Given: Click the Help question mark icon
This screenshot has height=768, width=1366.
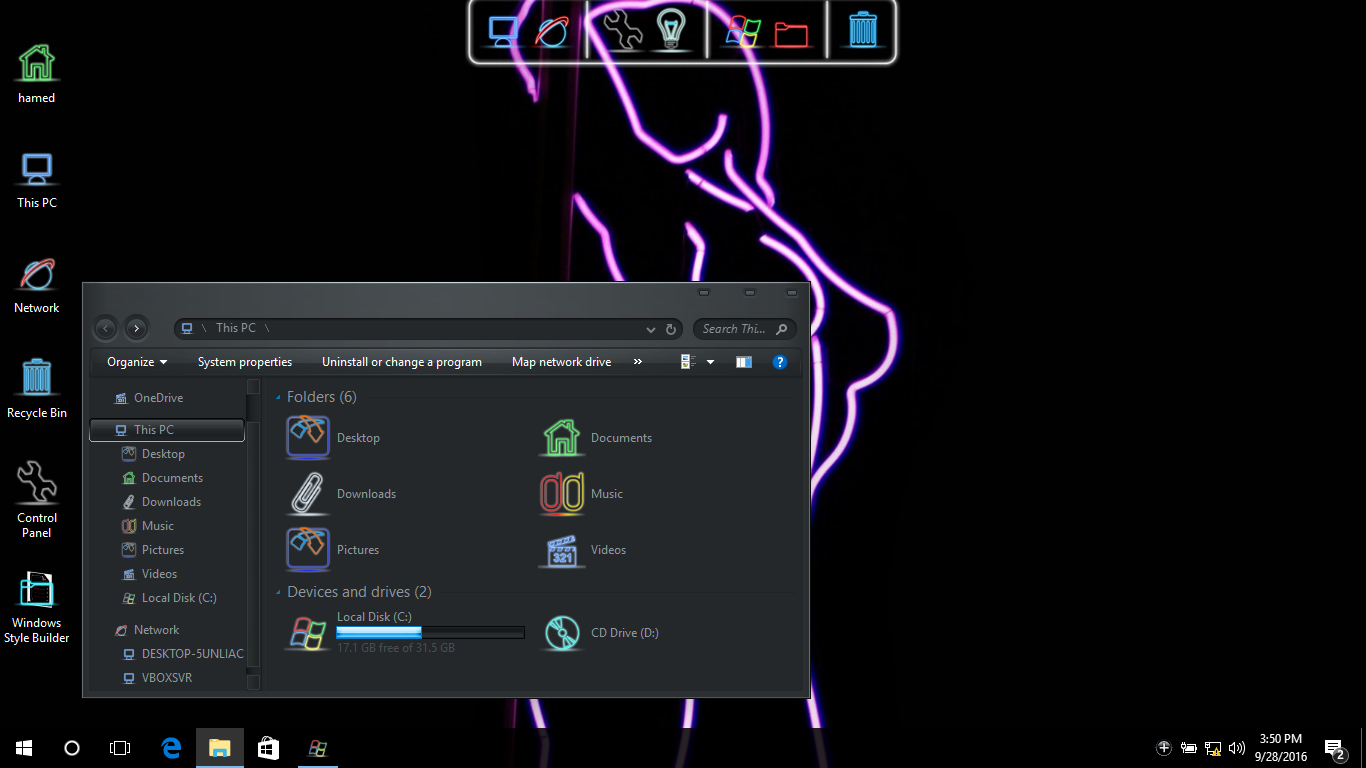Looking at the screenshot, I should [x=780, y=362].
